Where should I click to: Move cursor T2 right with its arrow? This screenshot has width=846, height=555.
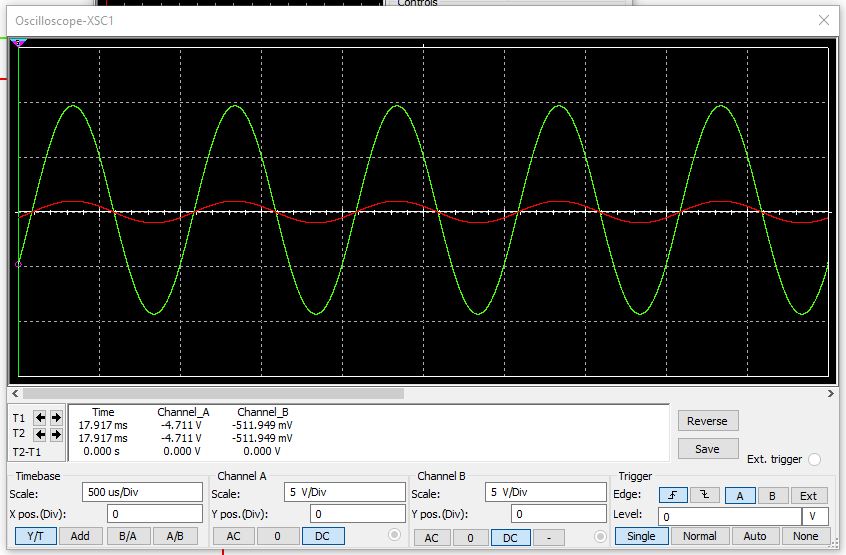[x=56, y=434]
